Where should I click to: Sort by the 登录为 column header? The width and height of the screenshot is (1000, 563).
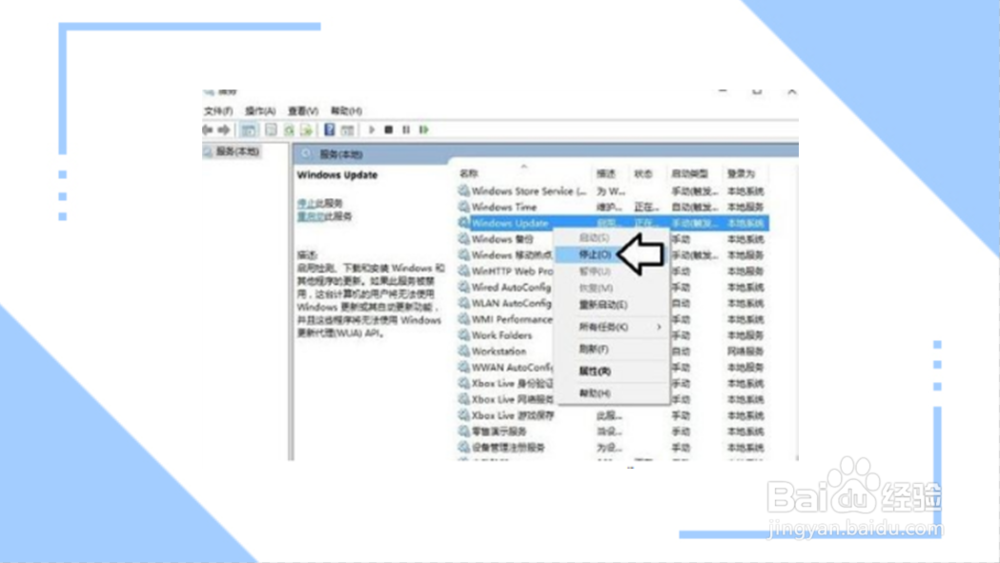pyautogui.click(x=741, y=173)
